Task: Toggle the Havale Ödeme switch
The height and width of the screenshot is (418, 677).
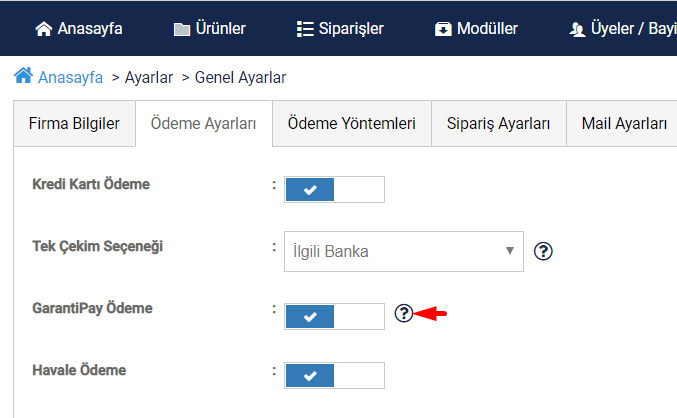Action: click(334, 376)
